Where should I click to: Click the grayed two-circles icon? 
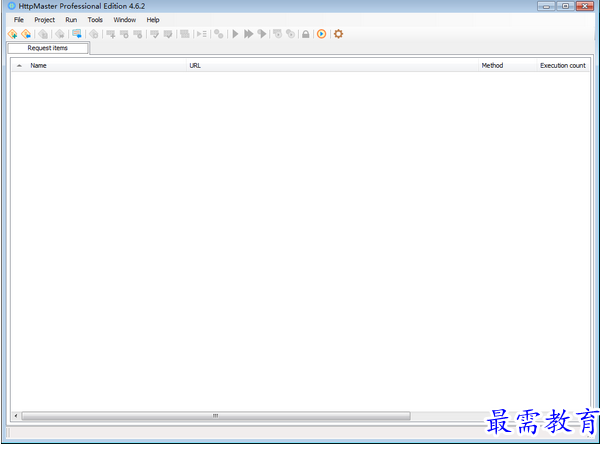(219, 34)
